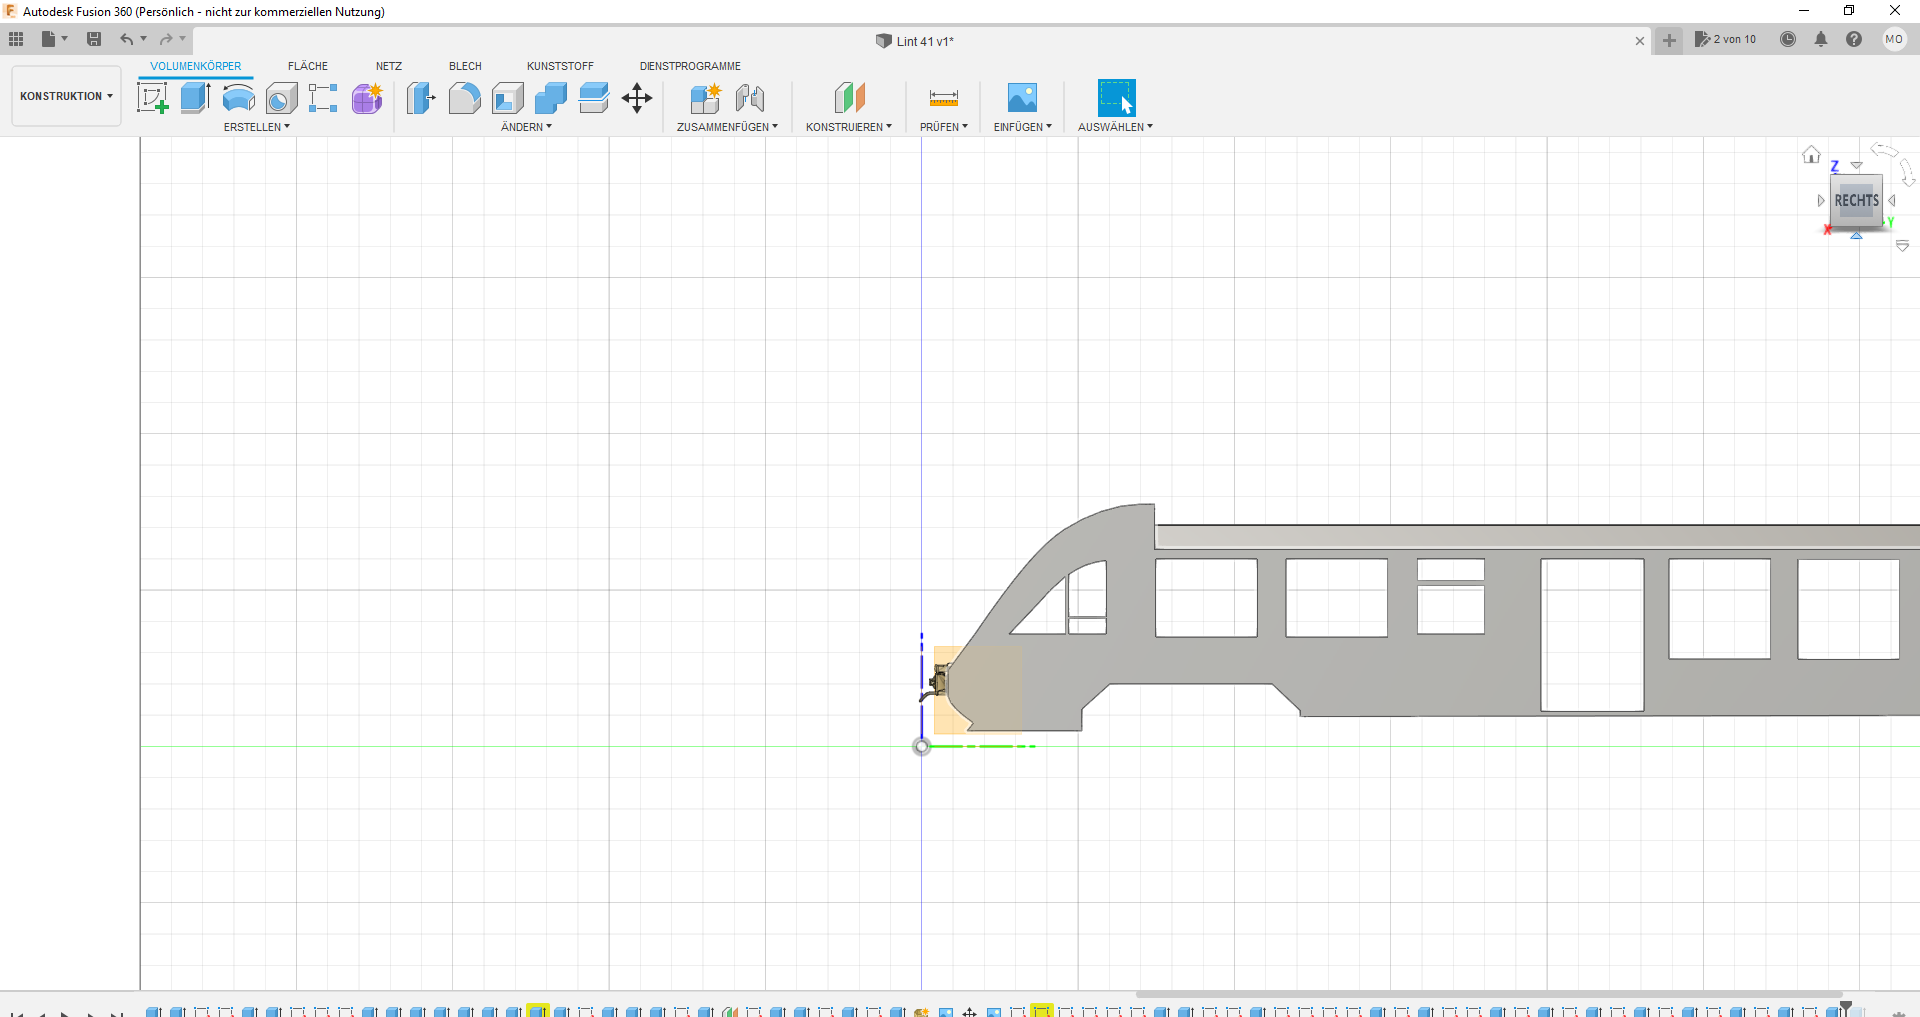Open the KONSTRUKTION workspace dropdown

click(66, 96)
